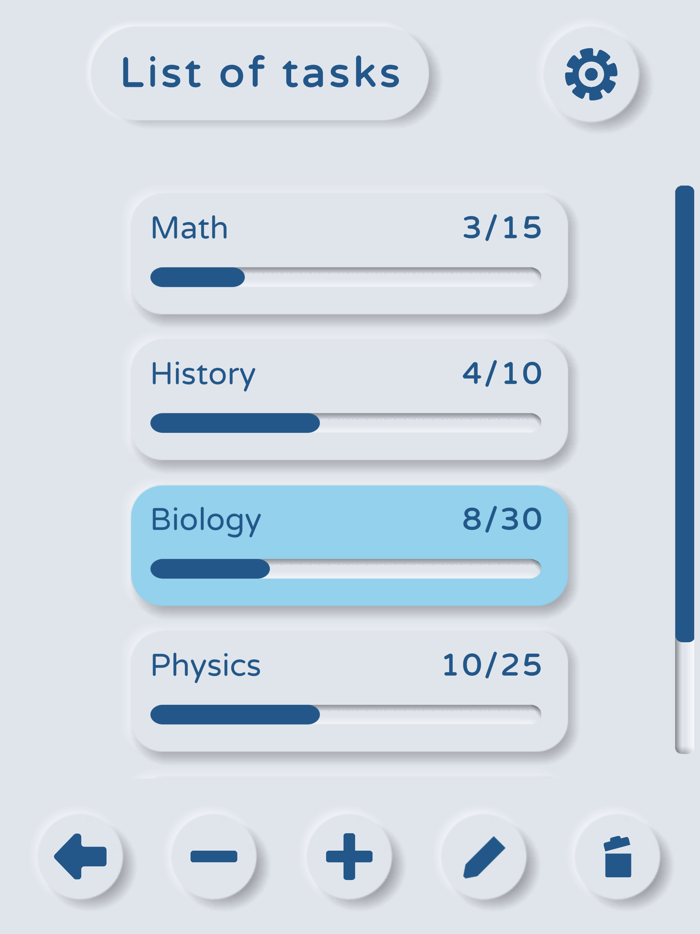Image resolution: width=700 pixels, height=934 pixels.
Task: Tap the Biology task label
Action: [205, 520]
